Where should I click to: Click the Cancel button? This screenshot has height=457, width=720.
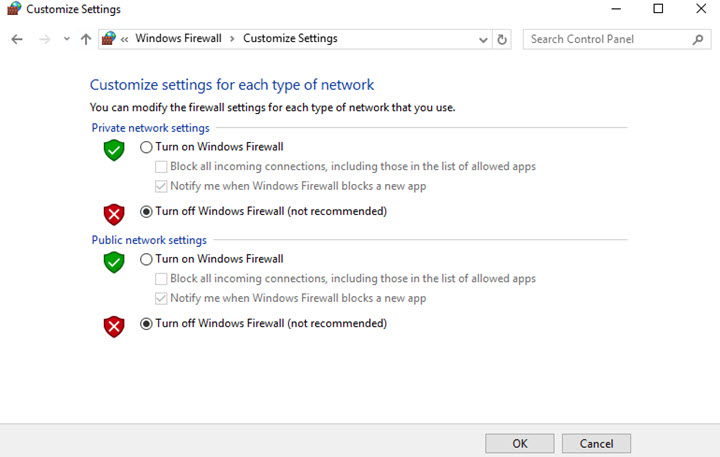[596, 443]
